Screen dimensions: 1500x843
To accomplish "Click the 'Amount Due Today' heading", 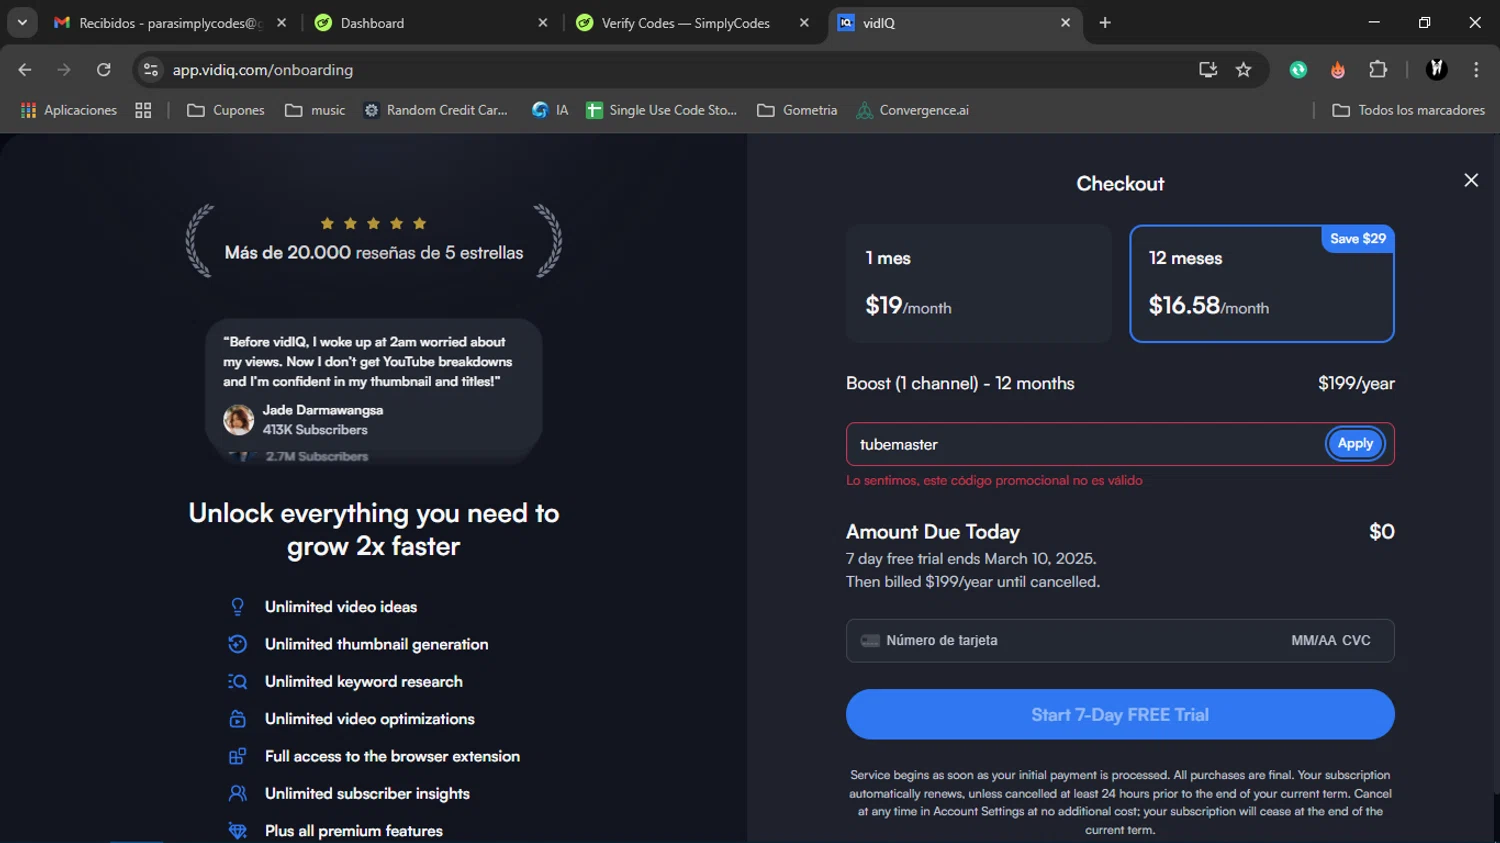I will 933,532.
